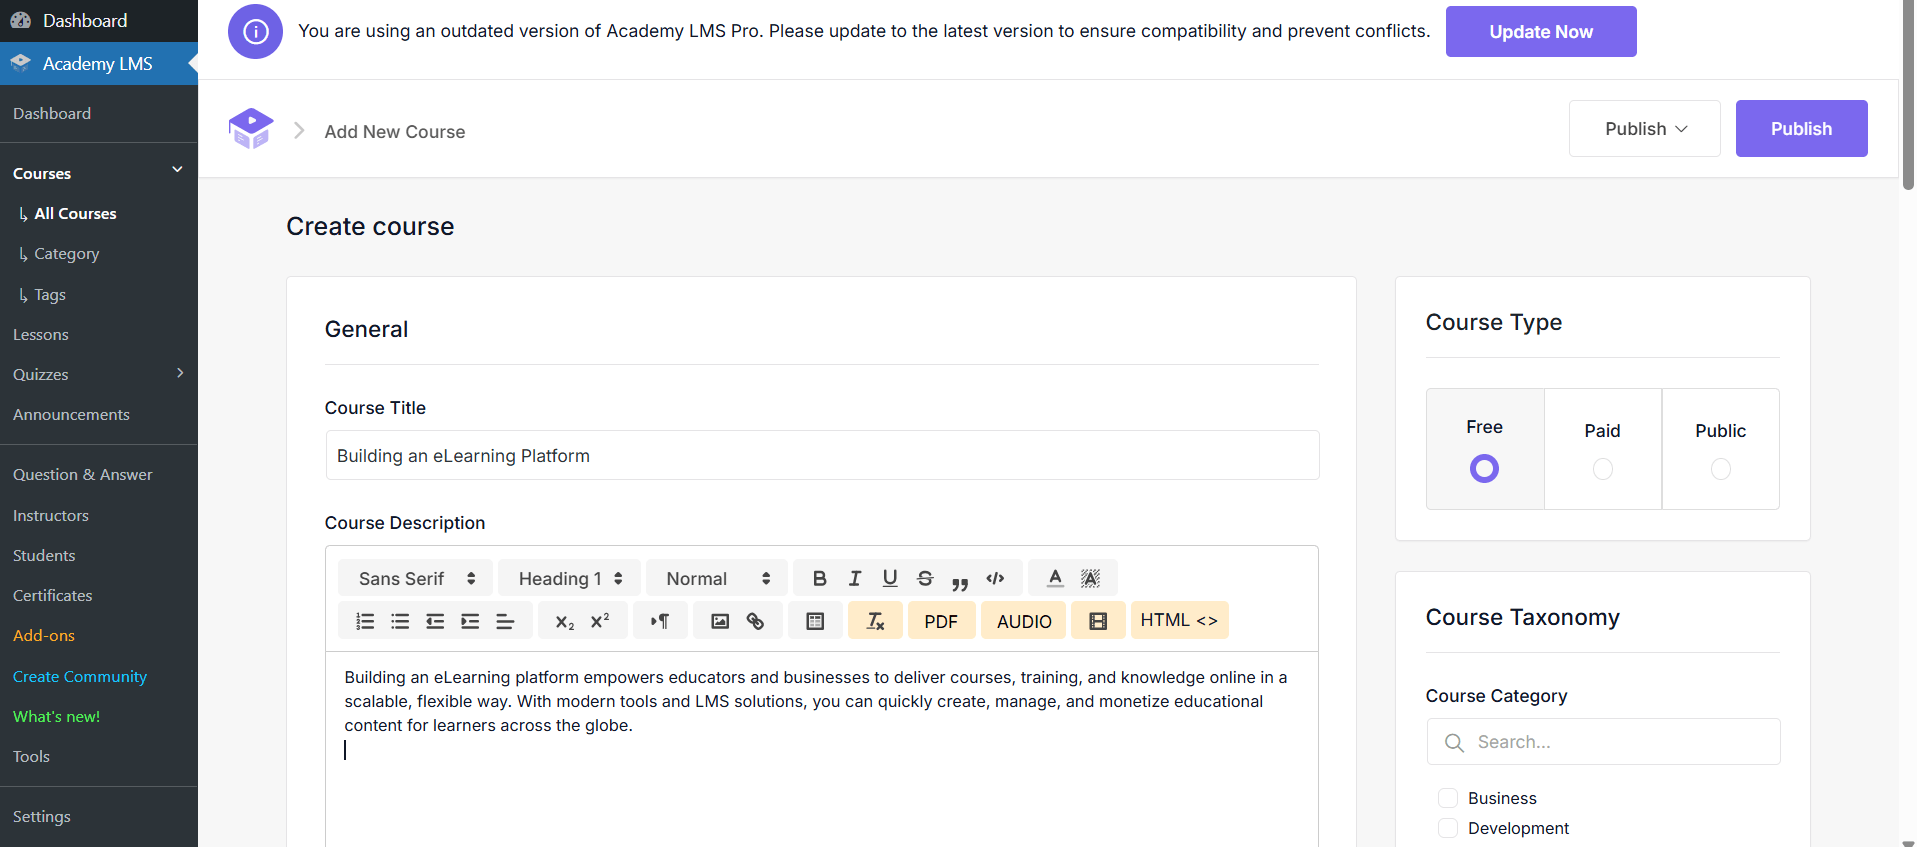
Task: Click the Course Title input field
Action: pos(822,456)
